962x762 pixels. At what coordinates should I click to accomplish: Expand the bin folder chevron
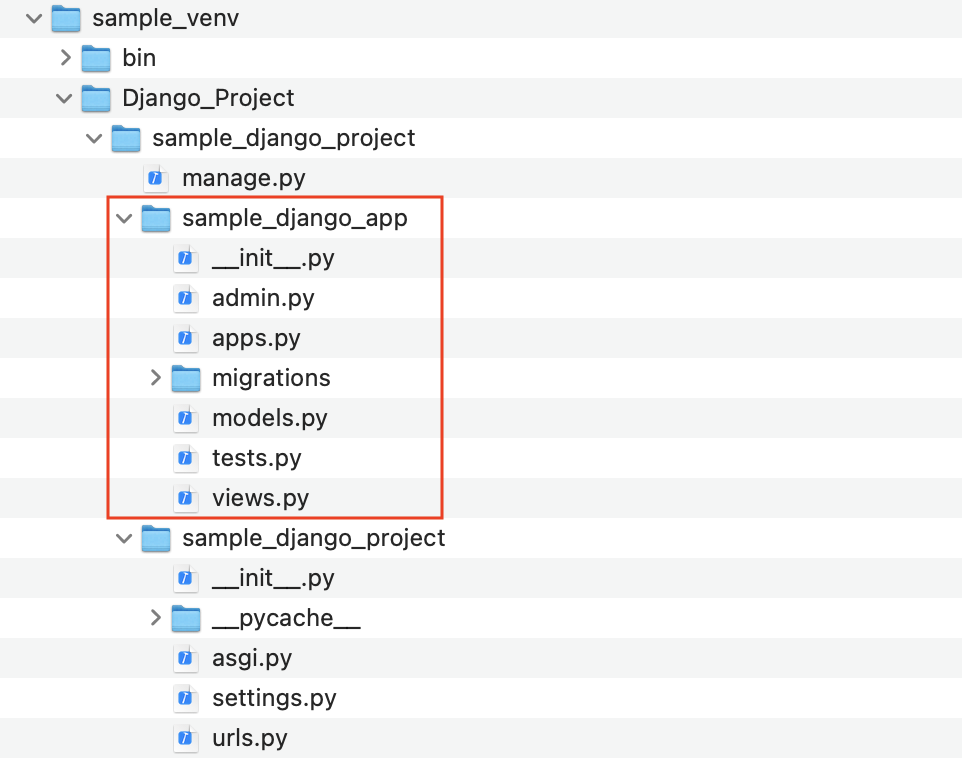(x=66, y=58)
